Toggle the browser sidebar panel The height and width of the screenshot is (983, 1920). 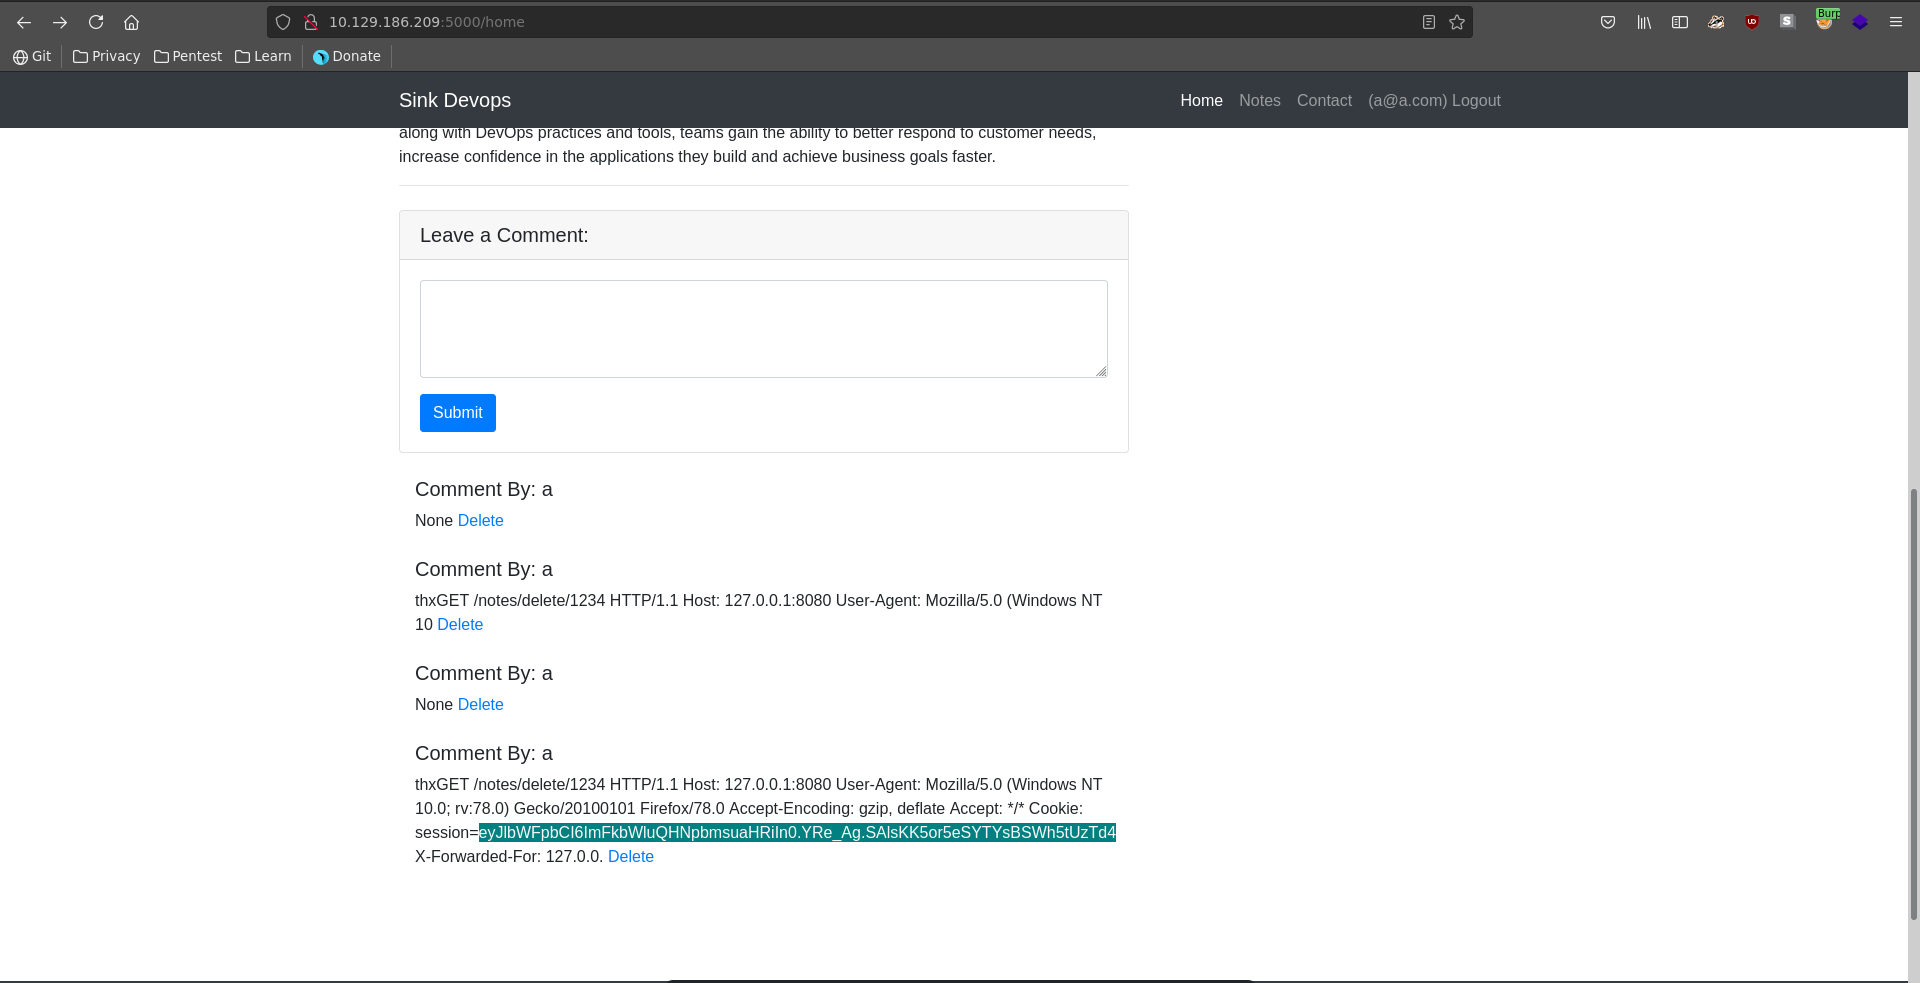(1680, 22)
